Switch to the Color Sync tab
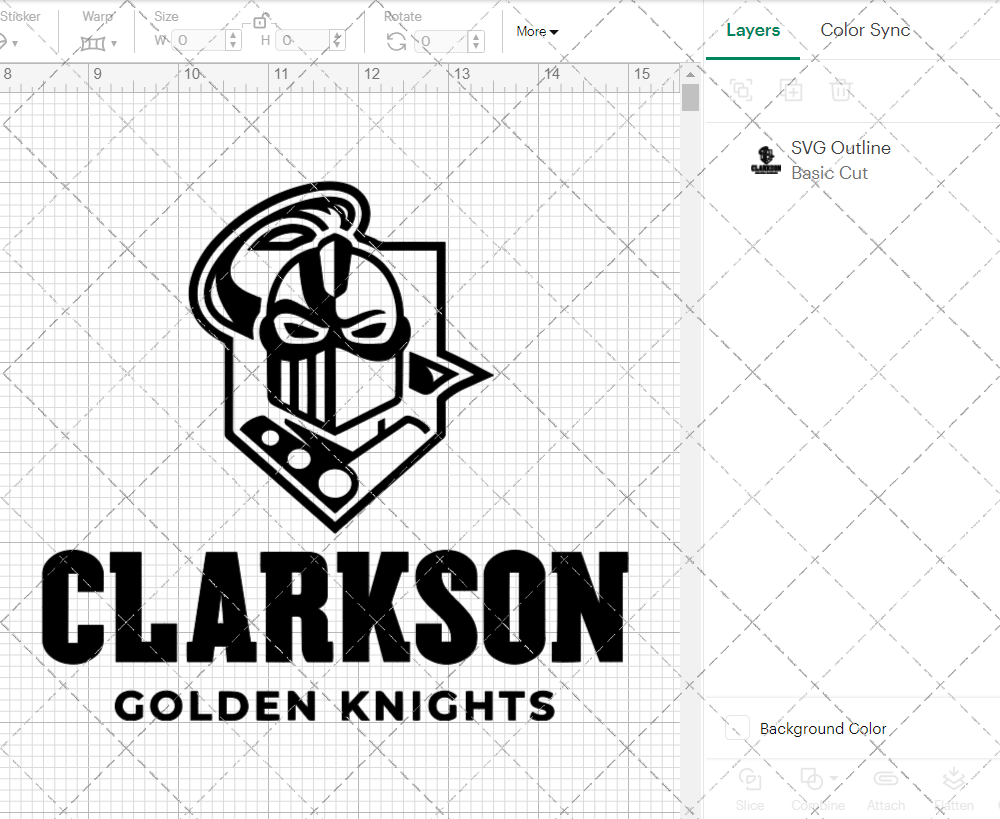The width and height of the screenshot is (1000, 819). coord(865,30)
